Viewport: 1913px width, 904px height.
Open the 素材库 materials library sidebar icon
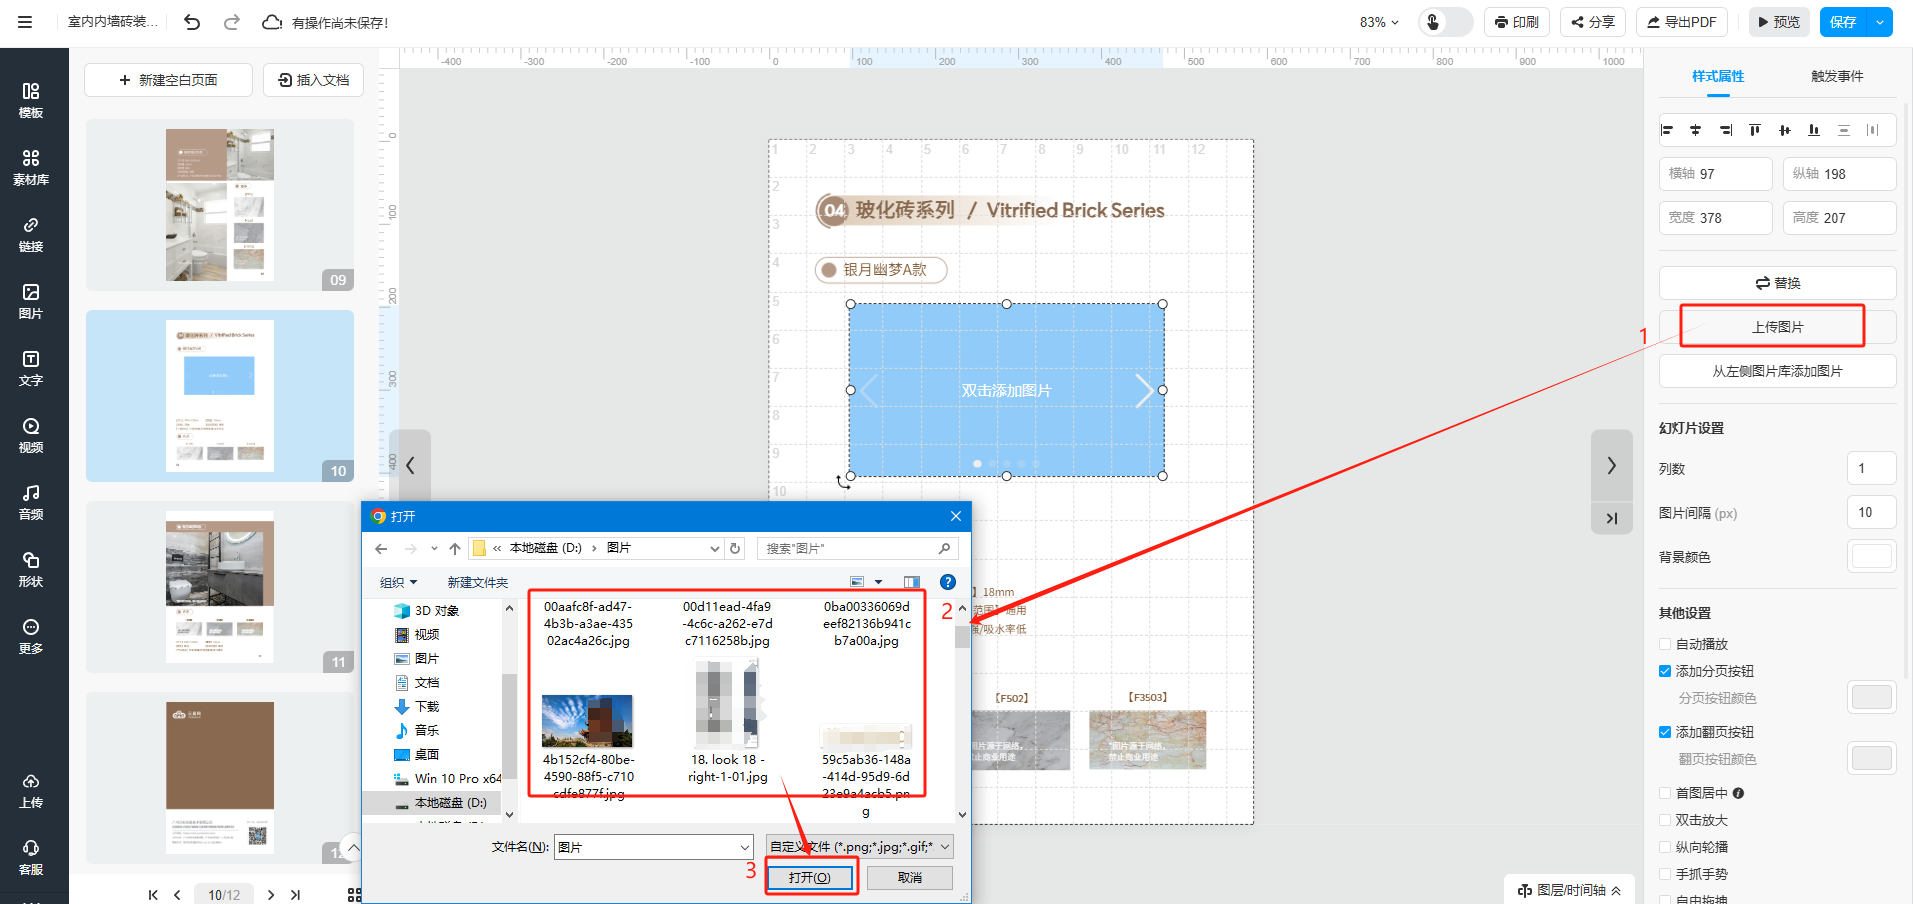coord(31,167)
